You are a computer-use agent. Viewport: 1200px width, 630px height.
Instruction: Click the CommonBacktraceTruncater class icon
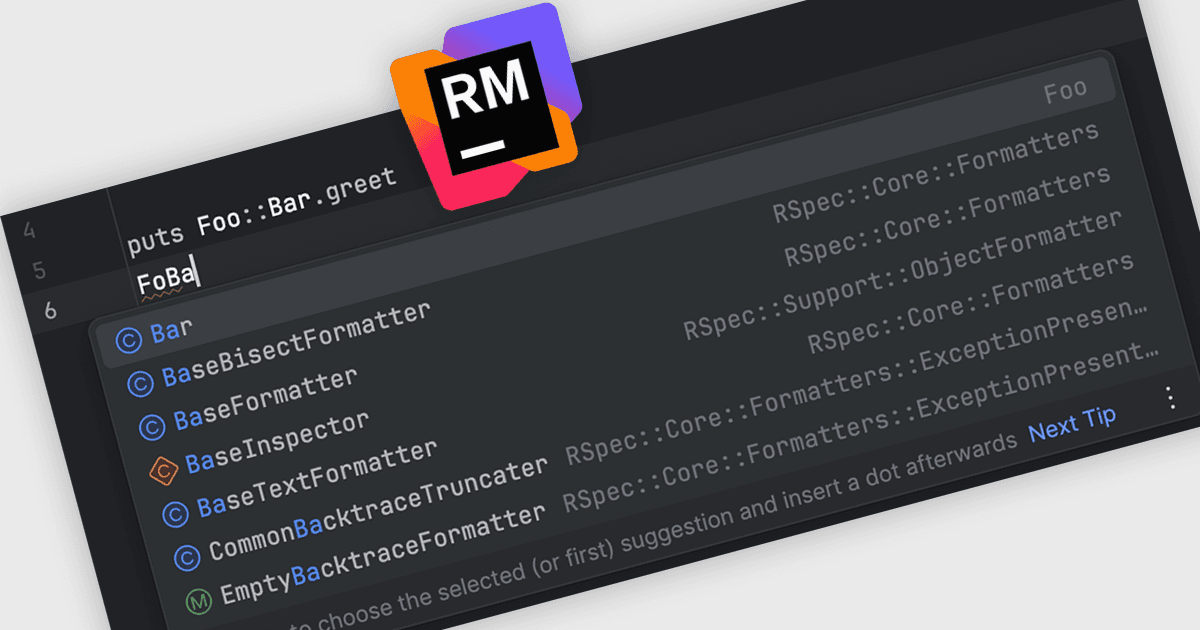187,558
